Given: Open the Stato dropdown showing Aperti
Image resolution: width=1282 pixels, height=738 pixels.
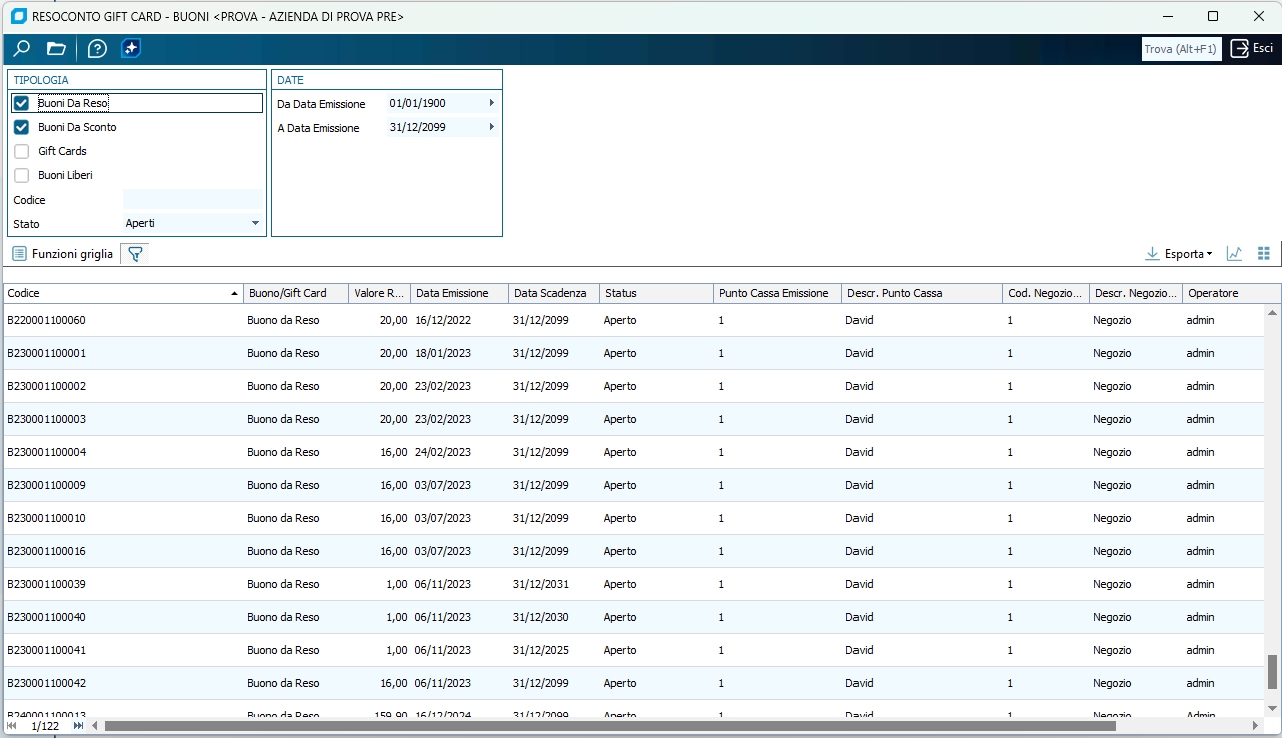Looking at the screenshot, I should pos(255,223).
